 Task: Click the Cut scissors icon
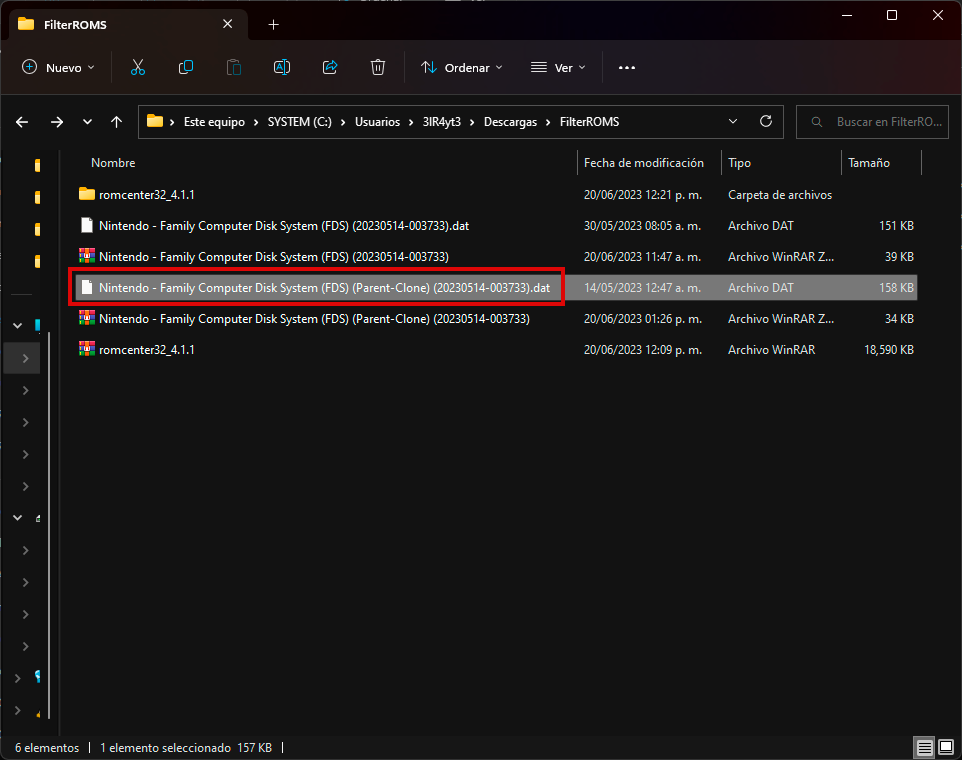point(137,67)
